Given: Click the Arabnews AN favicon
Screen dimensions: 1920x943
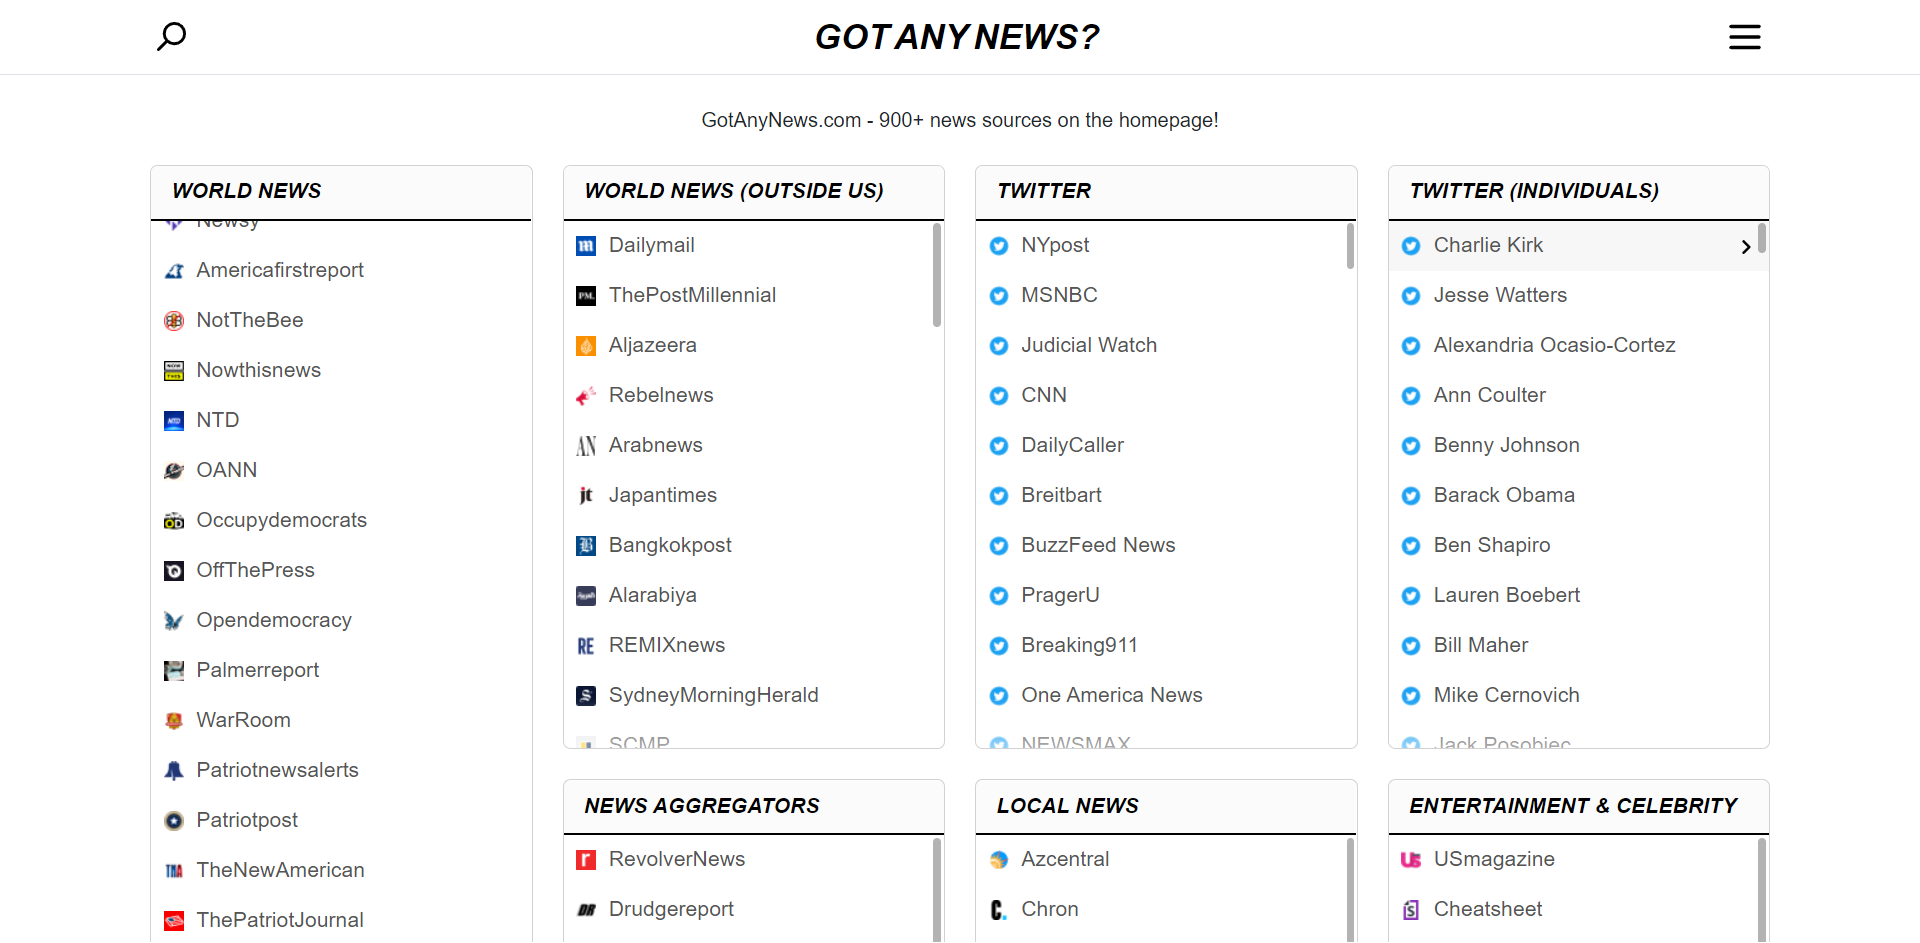Looking at the screenshot, I should pos(586,446).
